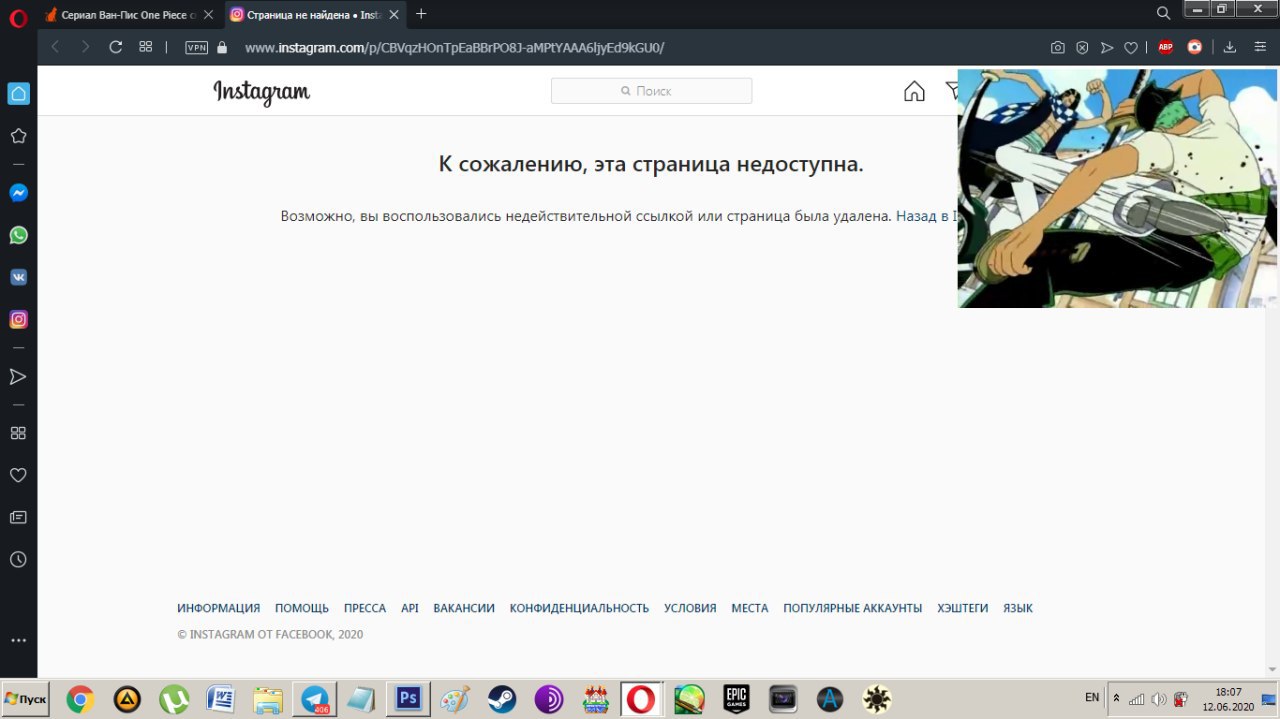Viewport: 1280px width, 719px height.
Task: Open the Пуск start menu
Action: (x=26, y=698)
